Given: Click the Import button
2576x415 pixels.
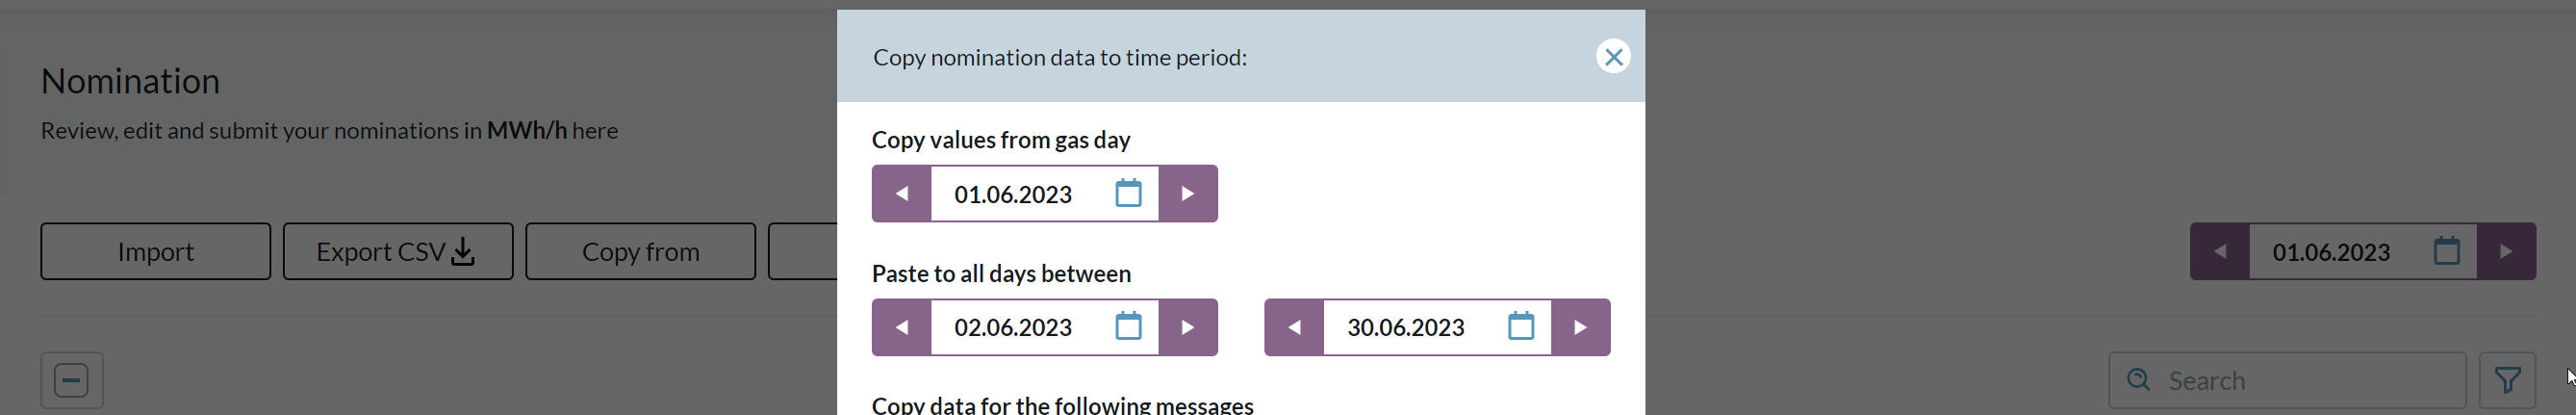Looking at the screenshot, I should [x=155, y=251].
